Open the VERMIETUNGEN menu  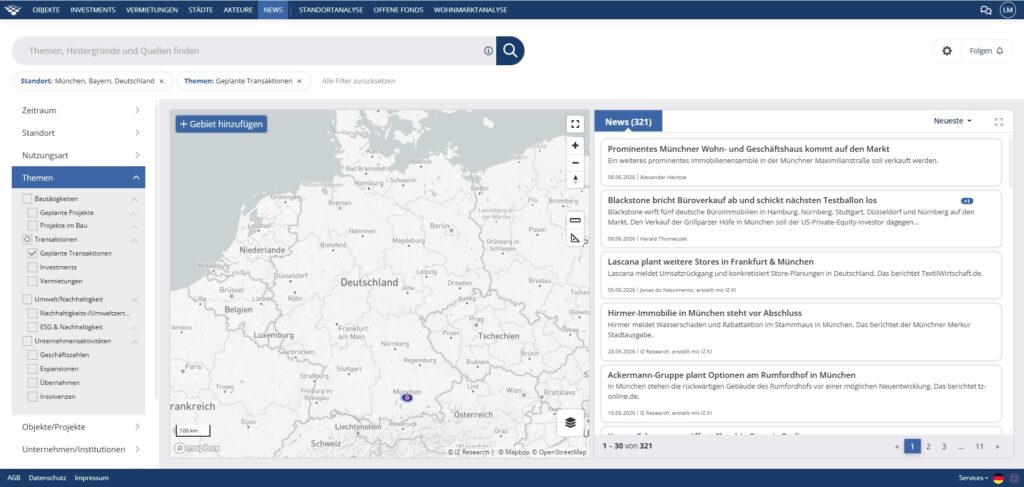pyautogui.click(x=152, y=10)
